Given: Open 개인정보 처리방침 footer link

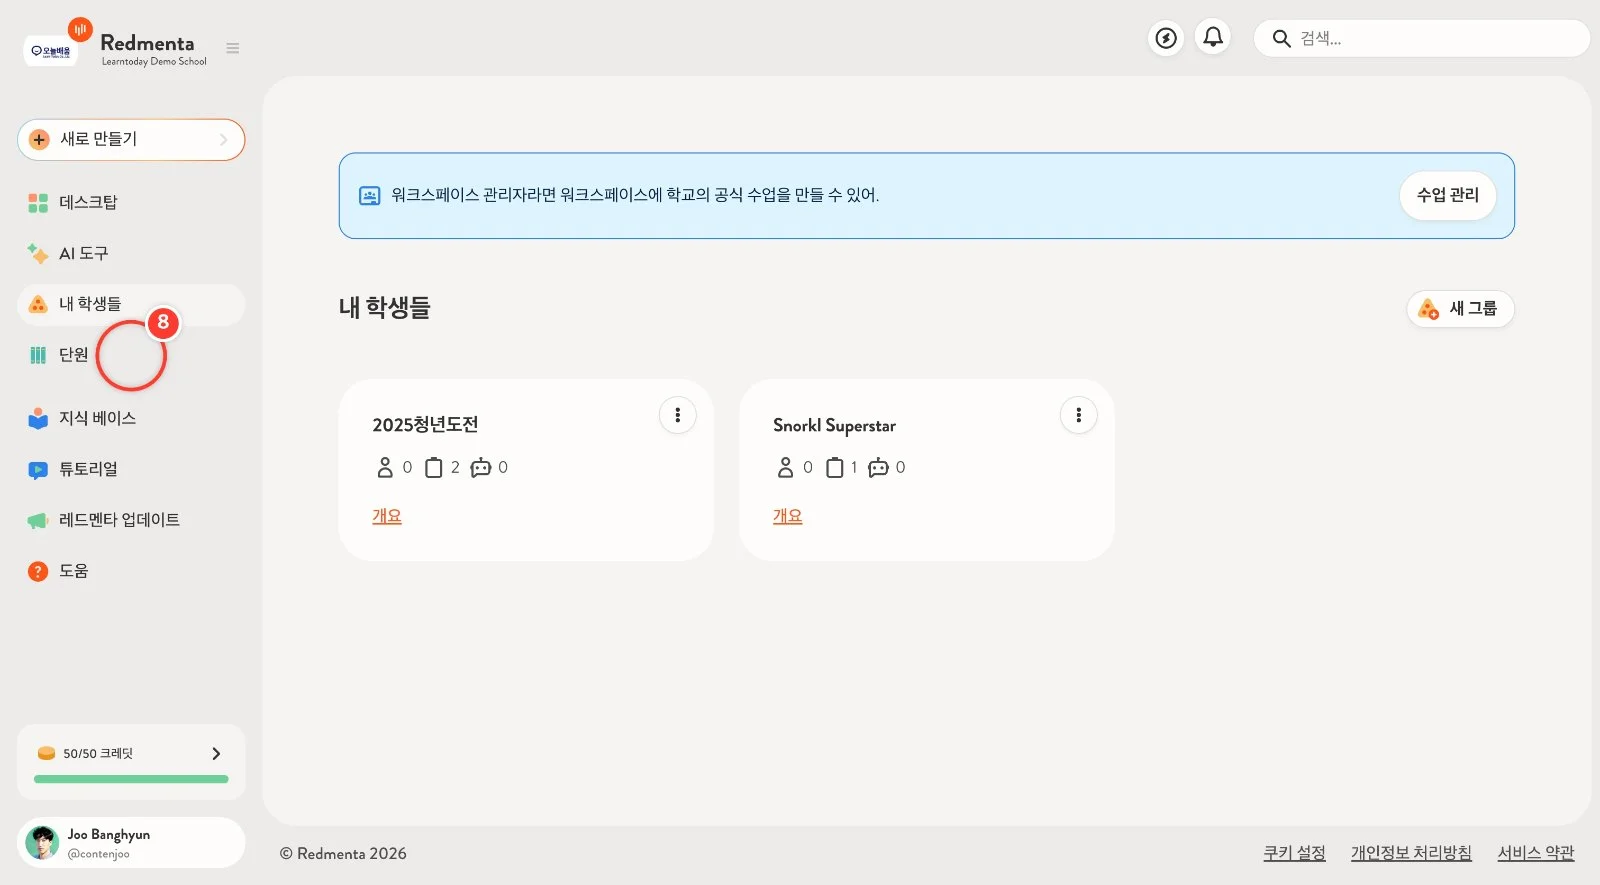Looking at the screenshot, I should click(1411, 853).
